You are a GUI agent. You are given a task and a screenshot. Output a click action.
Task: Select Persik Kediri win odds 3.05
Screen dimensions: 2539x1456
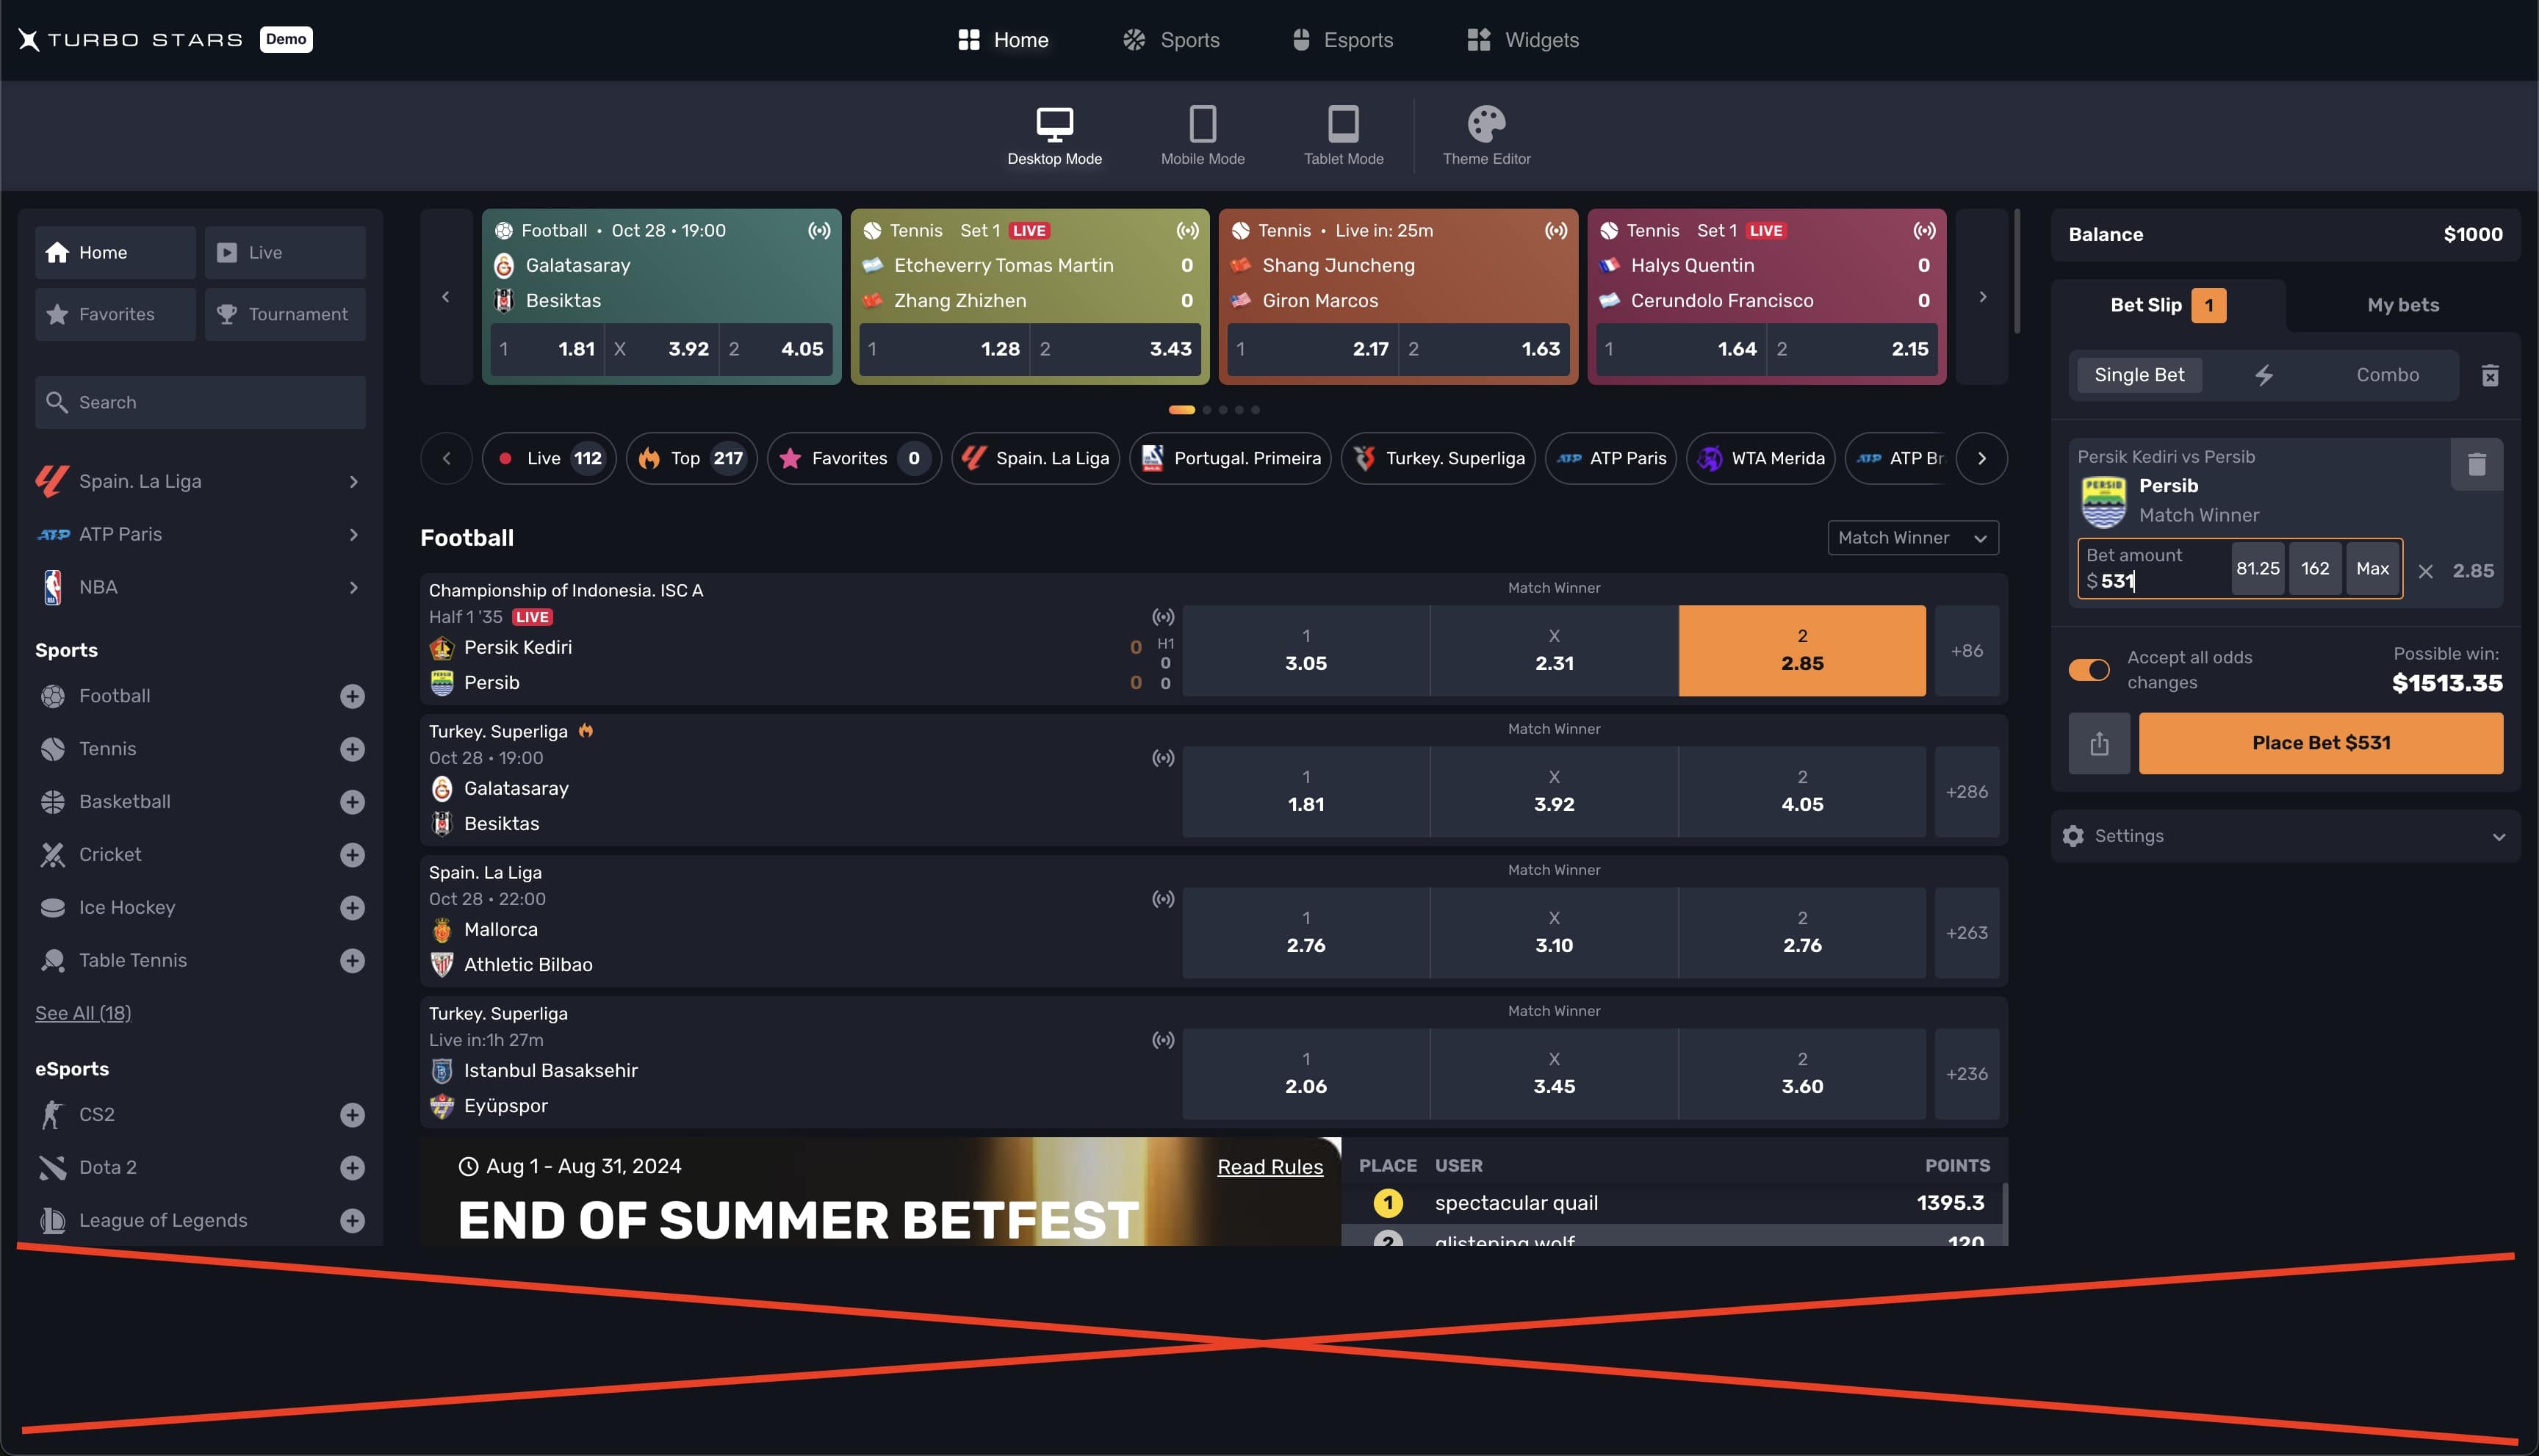tap(1305, 650)
